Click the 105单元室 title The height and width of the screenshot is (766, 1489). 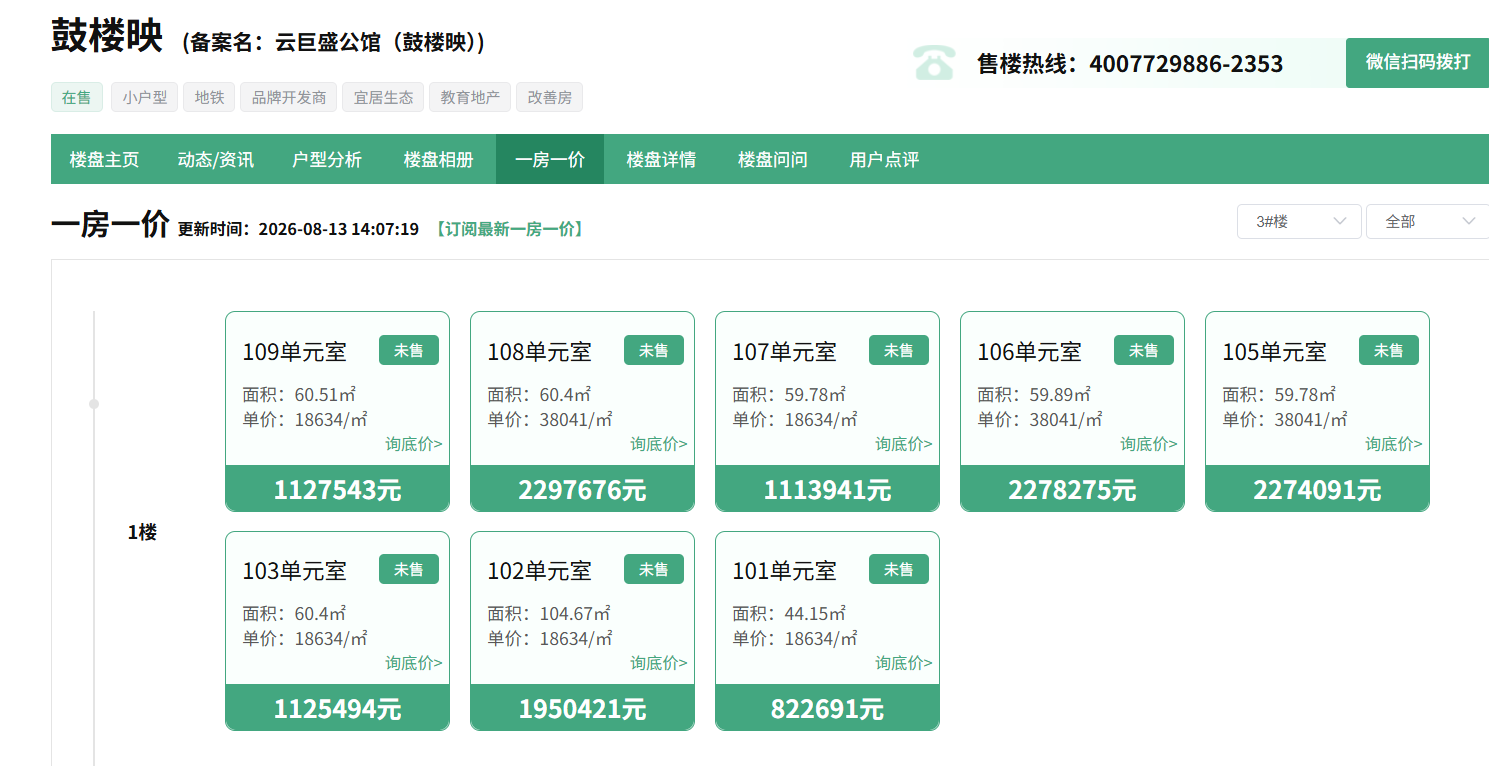(1275, 352)
